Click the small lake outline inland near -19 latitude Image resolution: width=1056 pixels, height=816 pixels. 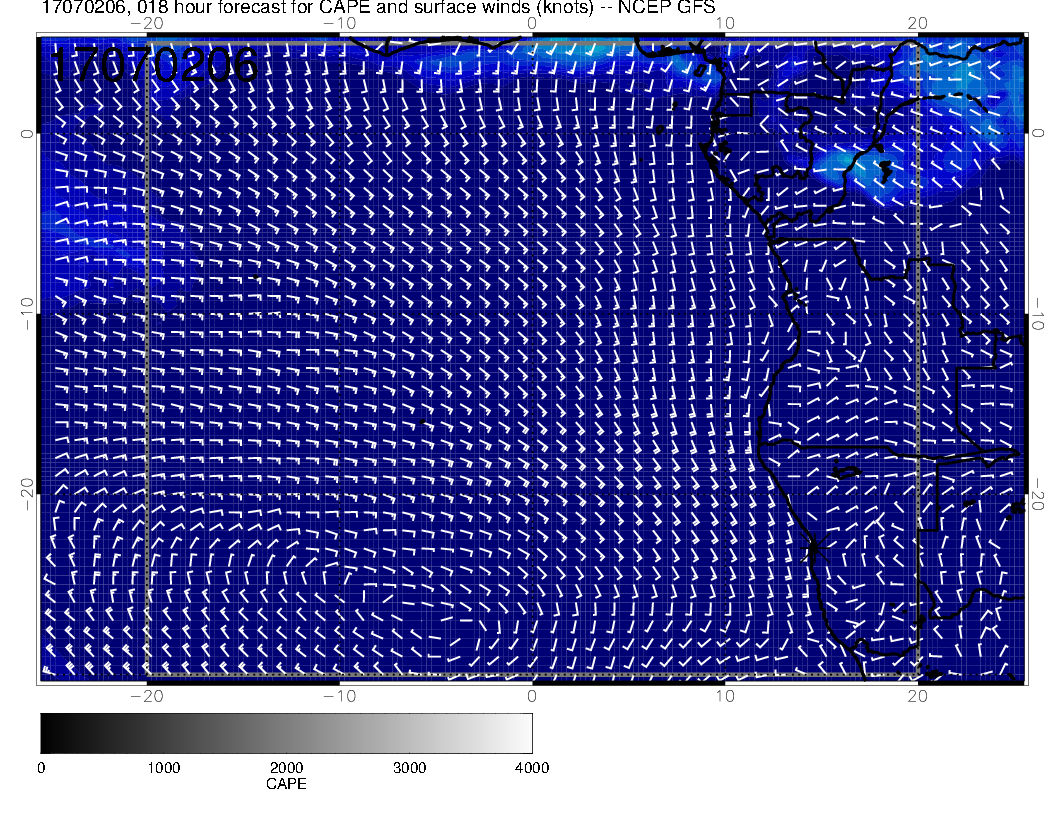pos(846,472)
